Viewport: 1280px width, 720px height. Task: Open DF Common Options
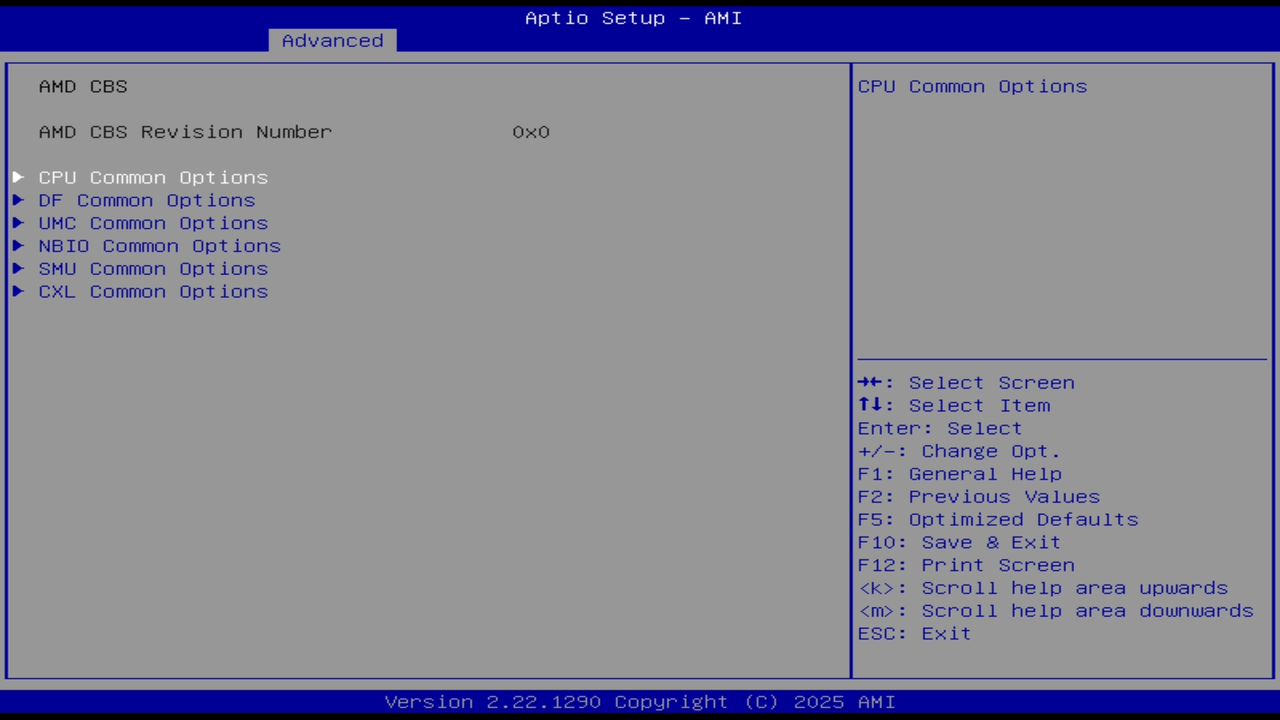click(146, 200)
